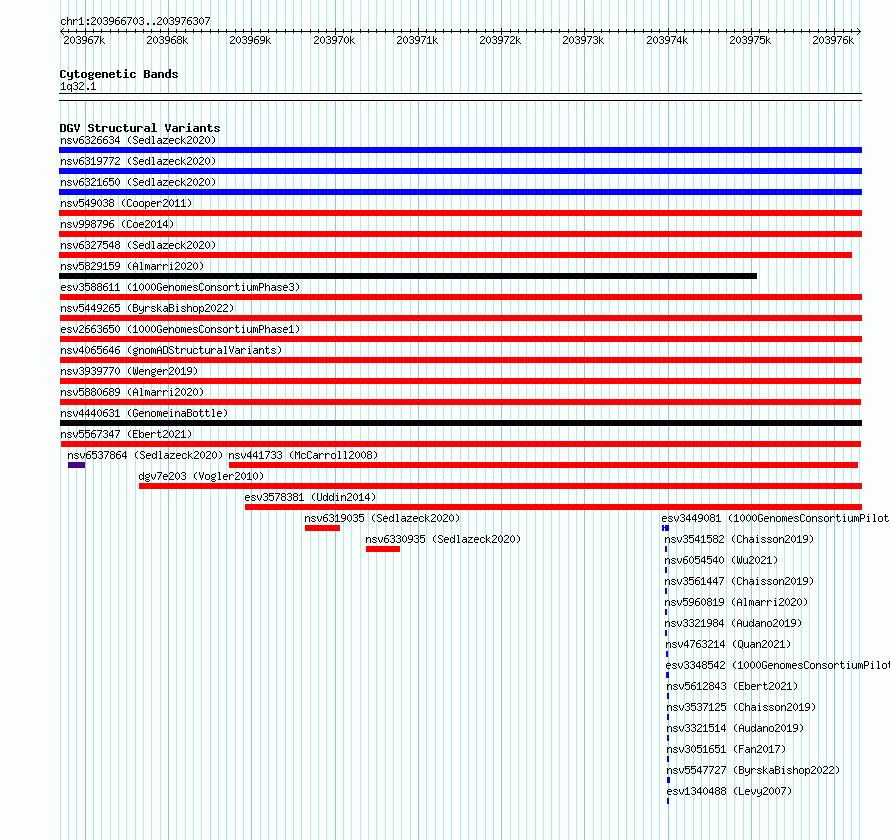This screenshot has height=840, width=890.
Task: Select nsv441733 (McCarroll2008) label
Action: (x=303, y=455)
